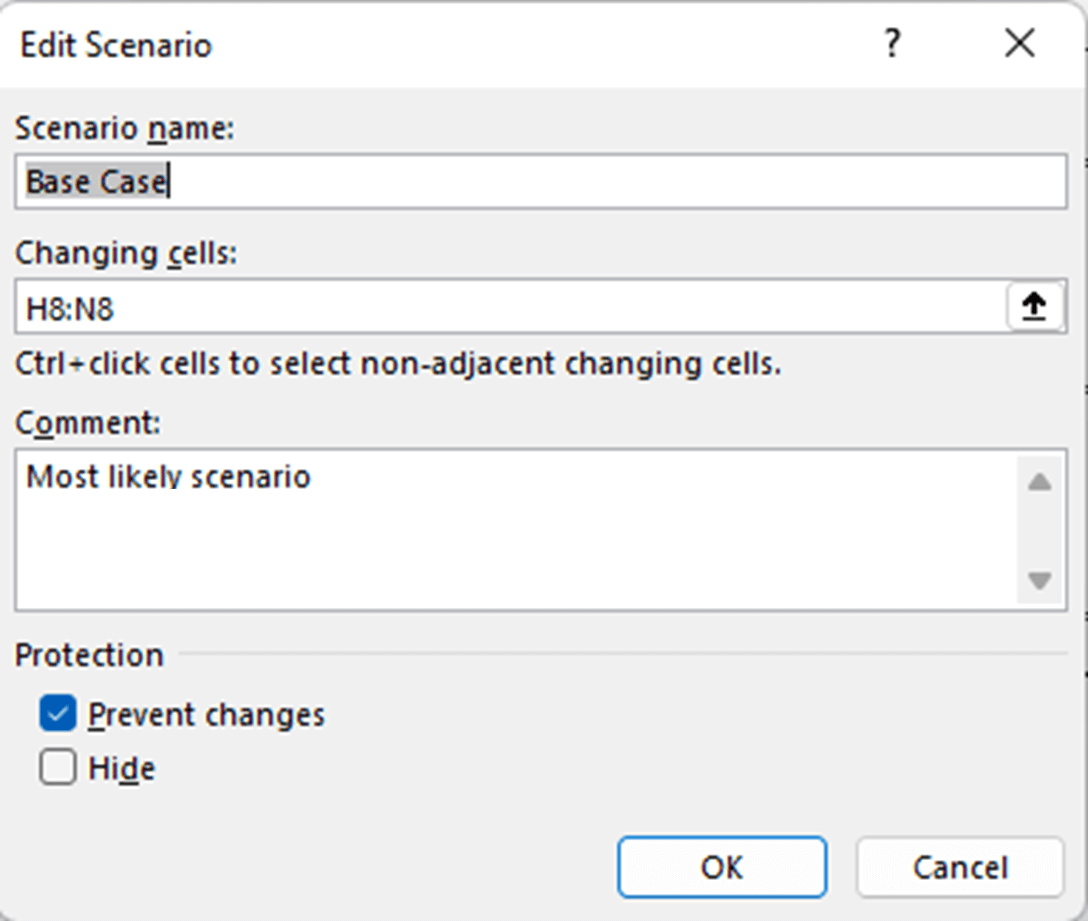Enable the Hide checkbox under Protection

[57, 768]
